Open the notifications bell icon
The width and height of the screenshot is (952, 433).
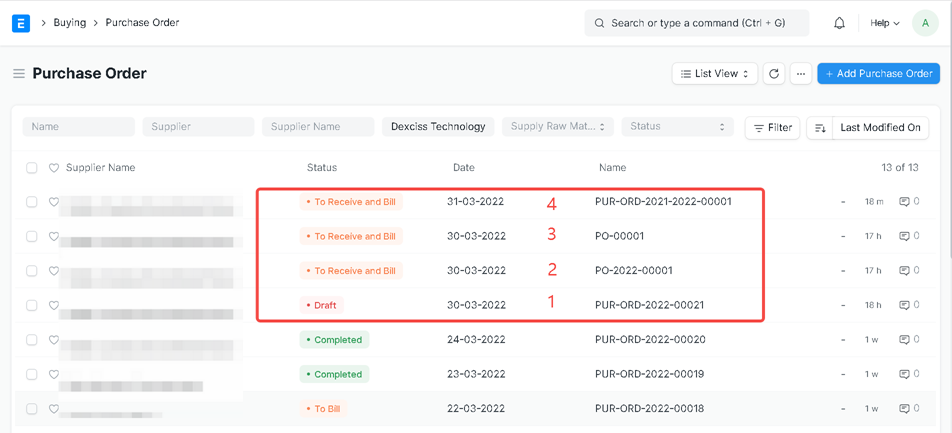pyautogui.click(x=839, y=23)
